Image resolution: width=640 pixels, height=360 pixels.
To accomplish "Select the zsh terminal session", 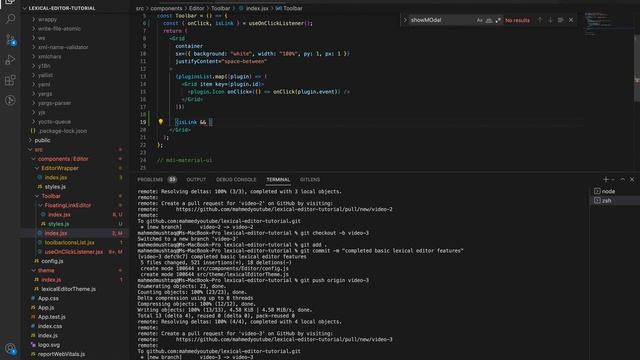I will click(x=614, y=200).
